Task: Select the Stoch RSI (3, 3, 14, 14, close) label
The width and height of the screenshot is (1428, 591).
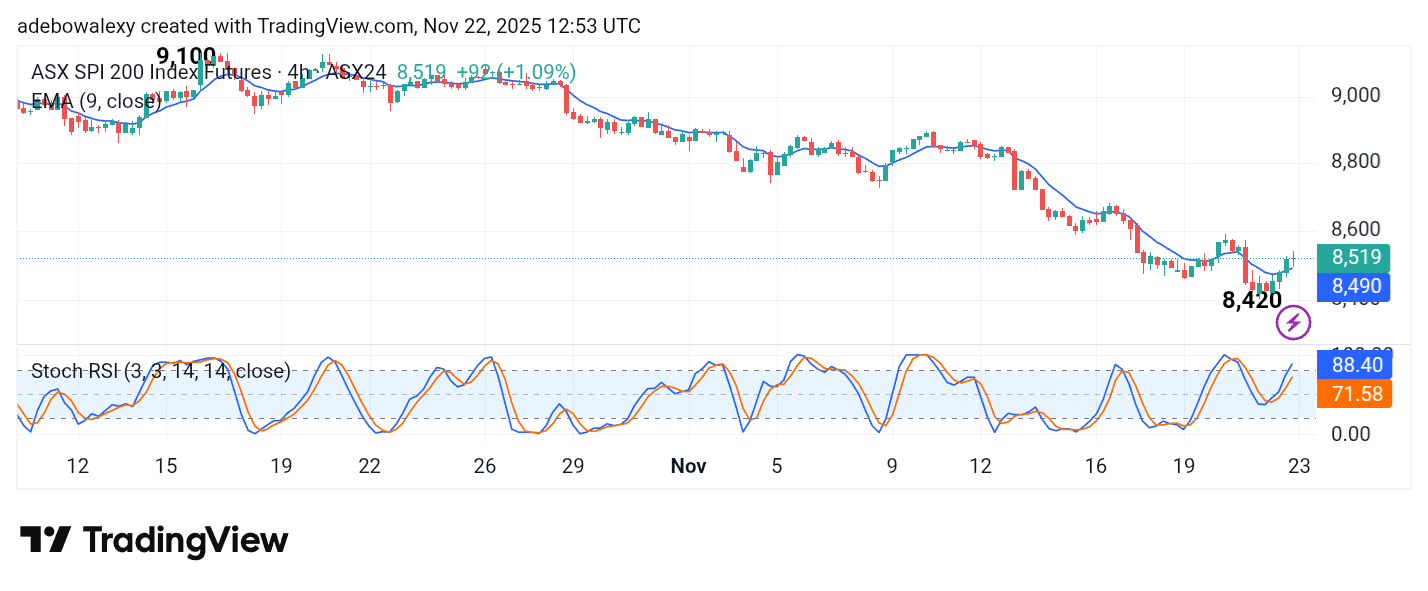Action: [x=160, y=371]
